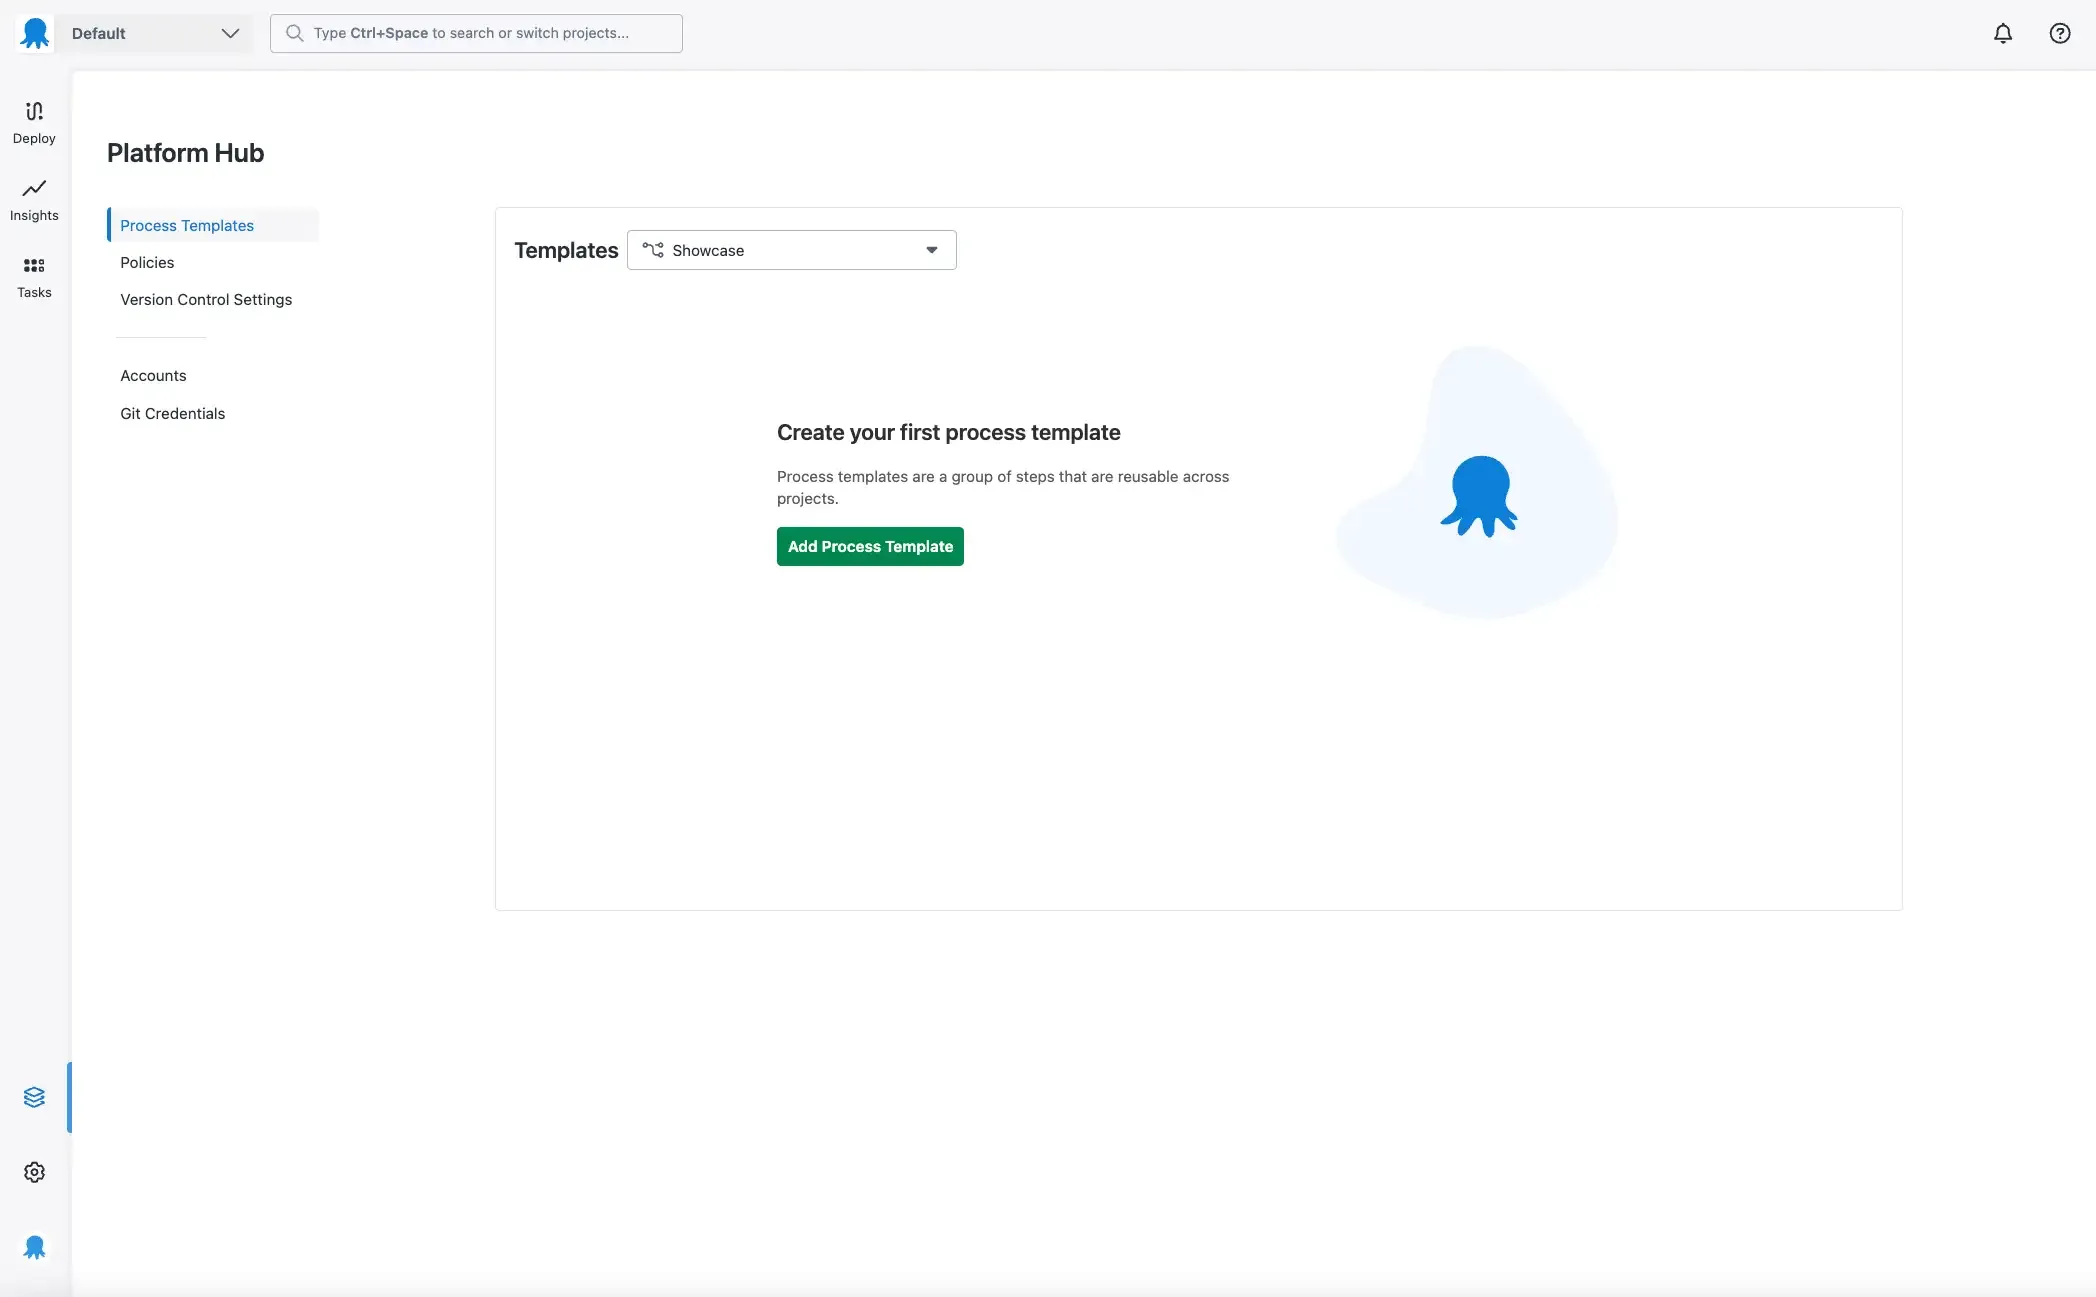
Task: Open the Configuration gear icon
Action: click(x=34, y=1172)
